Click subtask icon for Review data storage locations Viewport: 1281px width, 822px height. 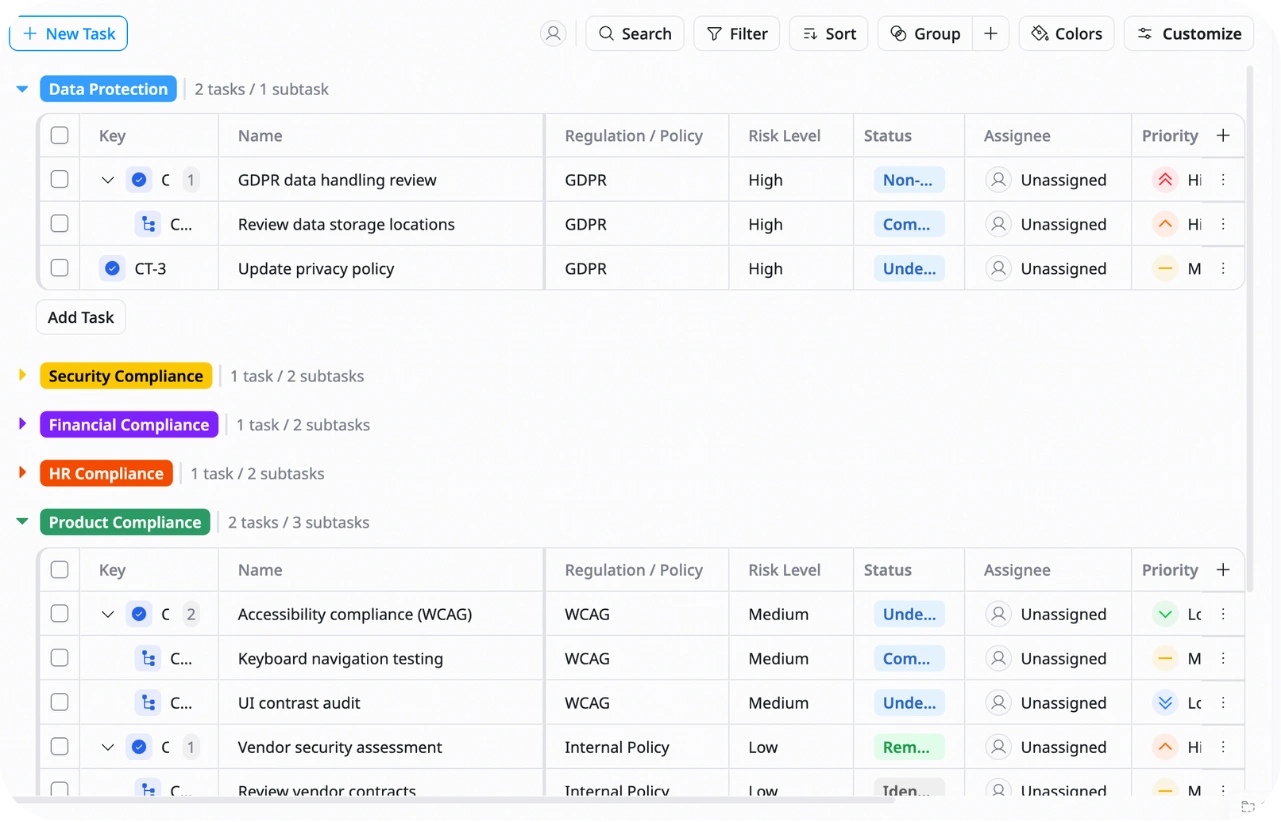click(x=148, y=224)
